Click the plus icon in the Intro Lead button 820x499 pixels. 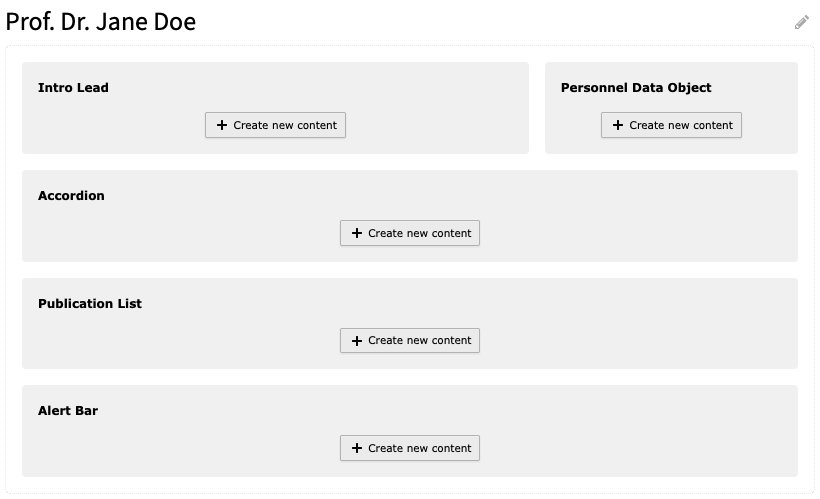point(221,126)
